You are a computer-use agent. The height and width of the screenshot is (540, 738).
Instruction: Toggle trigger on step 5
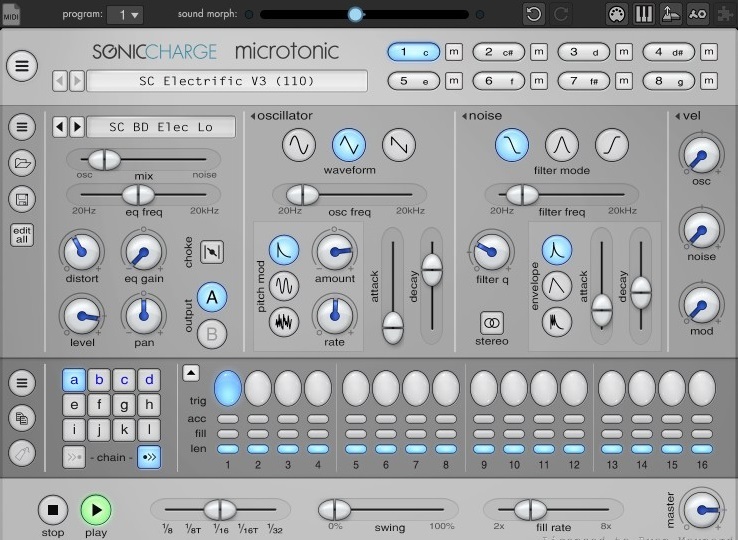point(356,388)
